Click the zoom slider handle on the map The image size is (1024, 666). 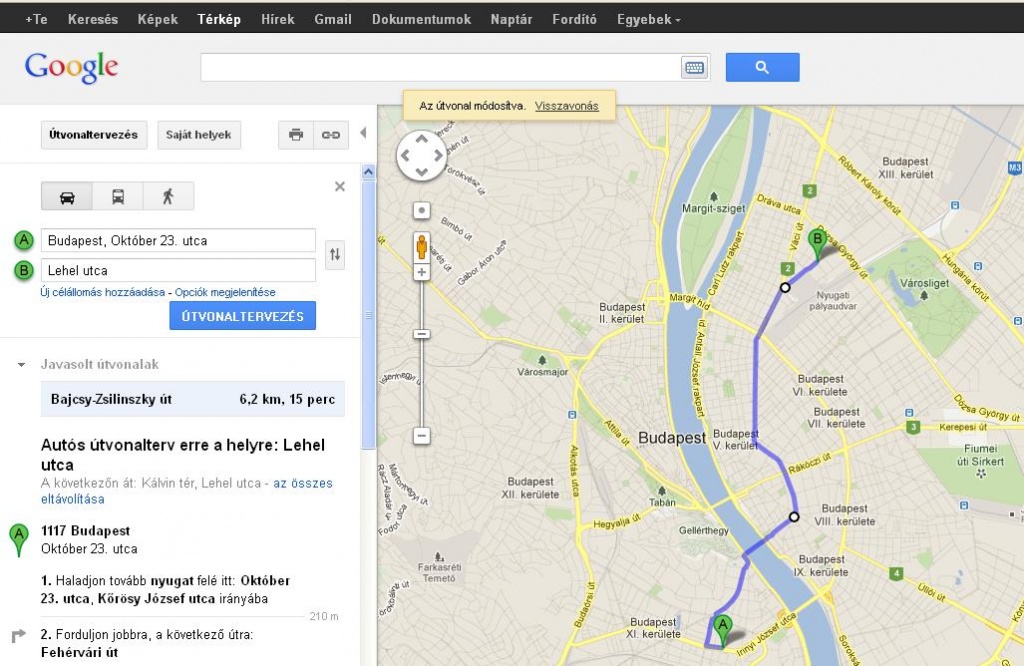click(422, 334)
